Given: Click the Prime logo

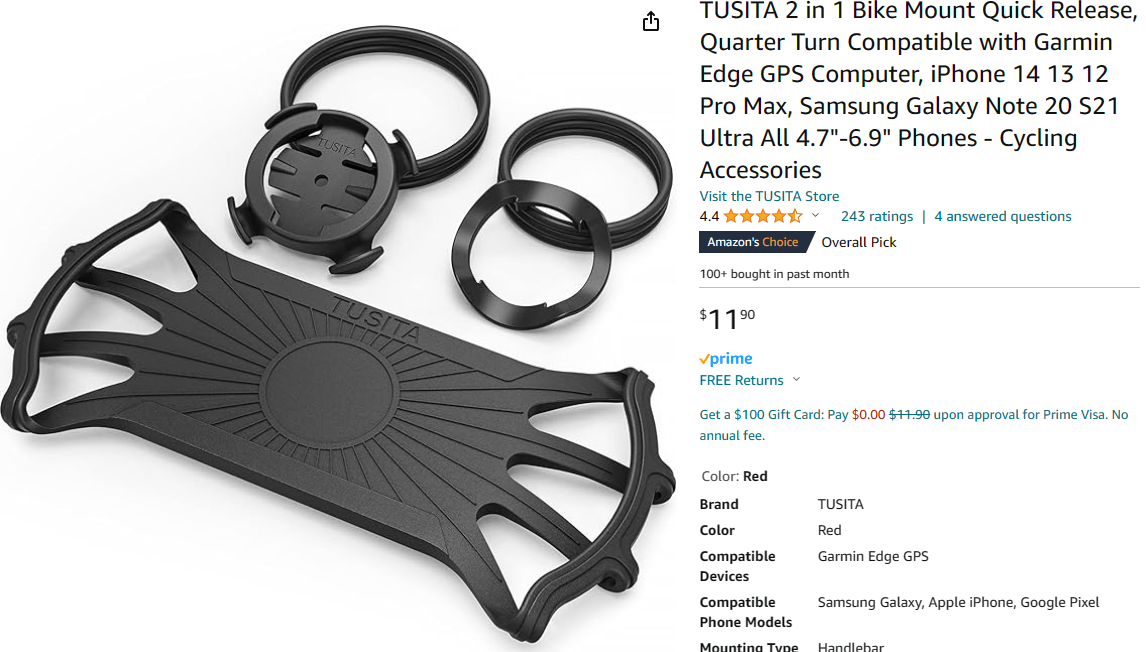Looking at the screenshot, I should tap(726, 358).
